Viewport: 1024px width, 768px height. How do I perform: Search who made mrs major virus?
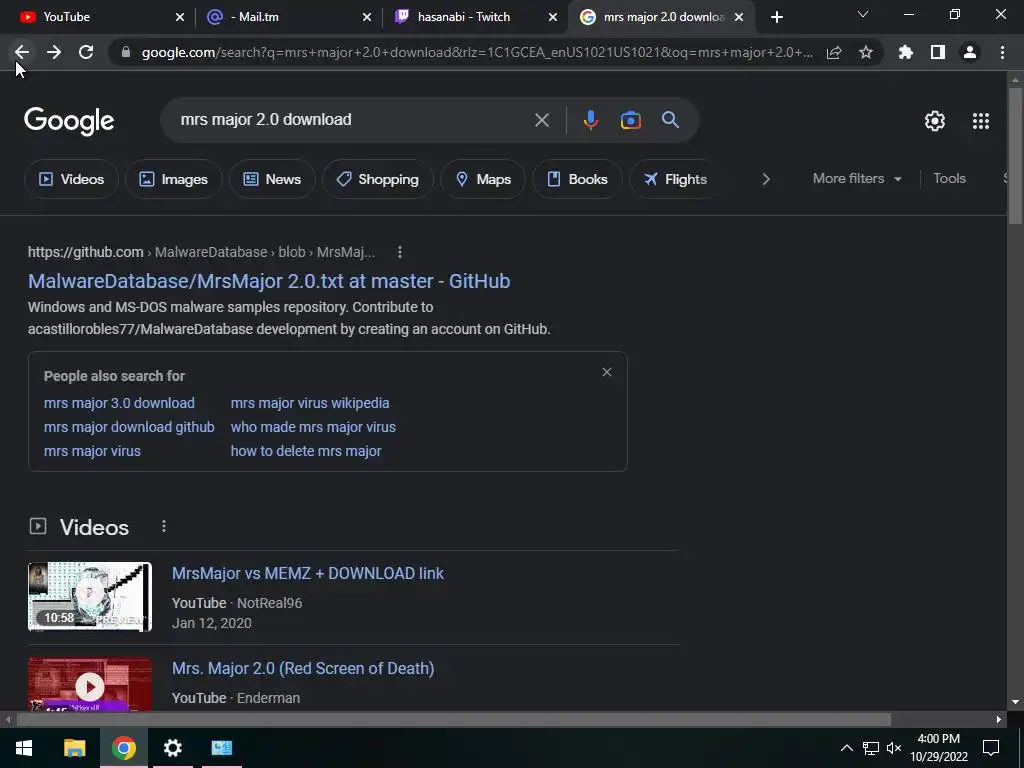pos(313,427)
